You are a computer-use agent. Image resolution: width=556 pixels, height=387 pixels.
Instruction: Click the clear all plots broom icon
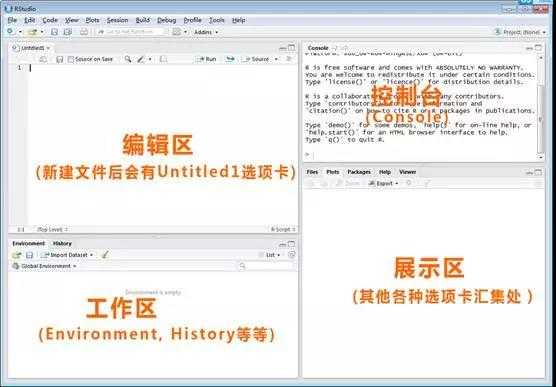click(427, 183)
